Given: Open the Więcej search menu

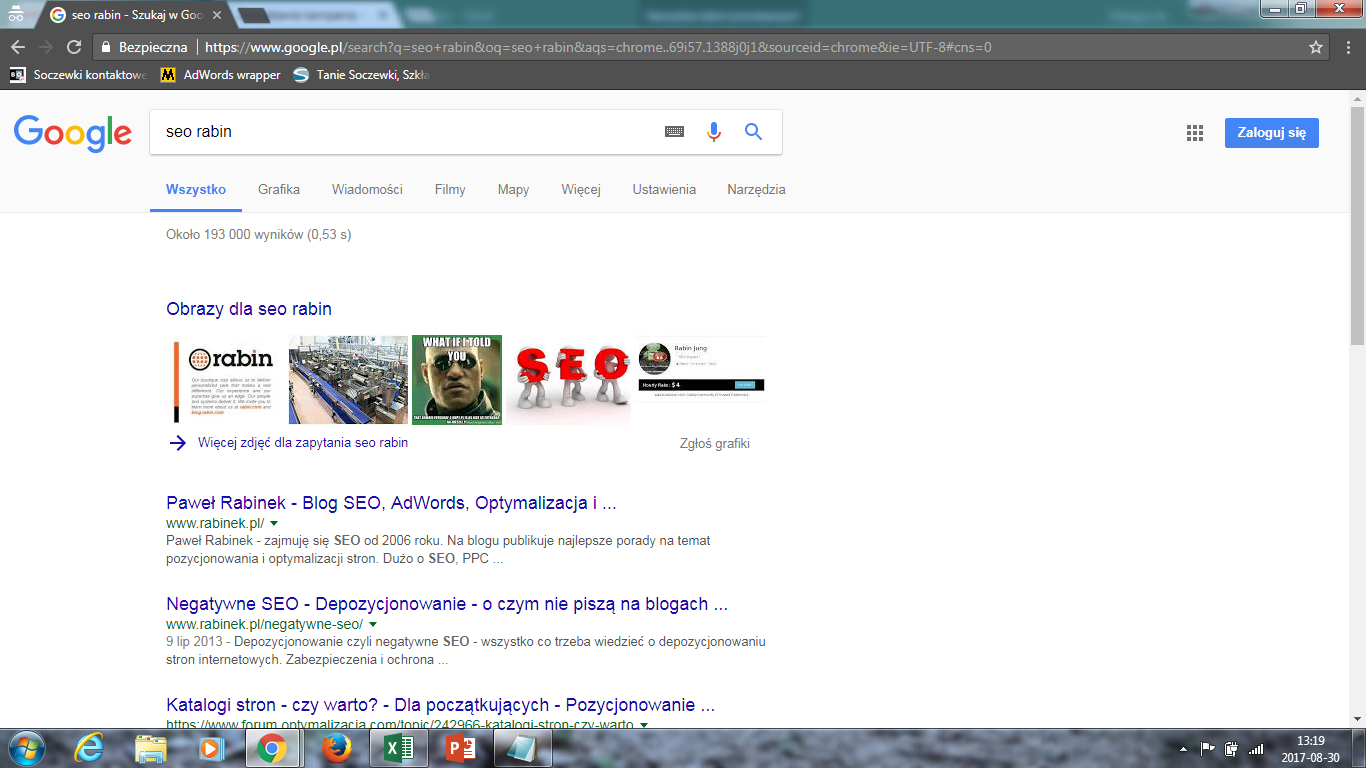Looking at the screenshot, I should point(581,189).
